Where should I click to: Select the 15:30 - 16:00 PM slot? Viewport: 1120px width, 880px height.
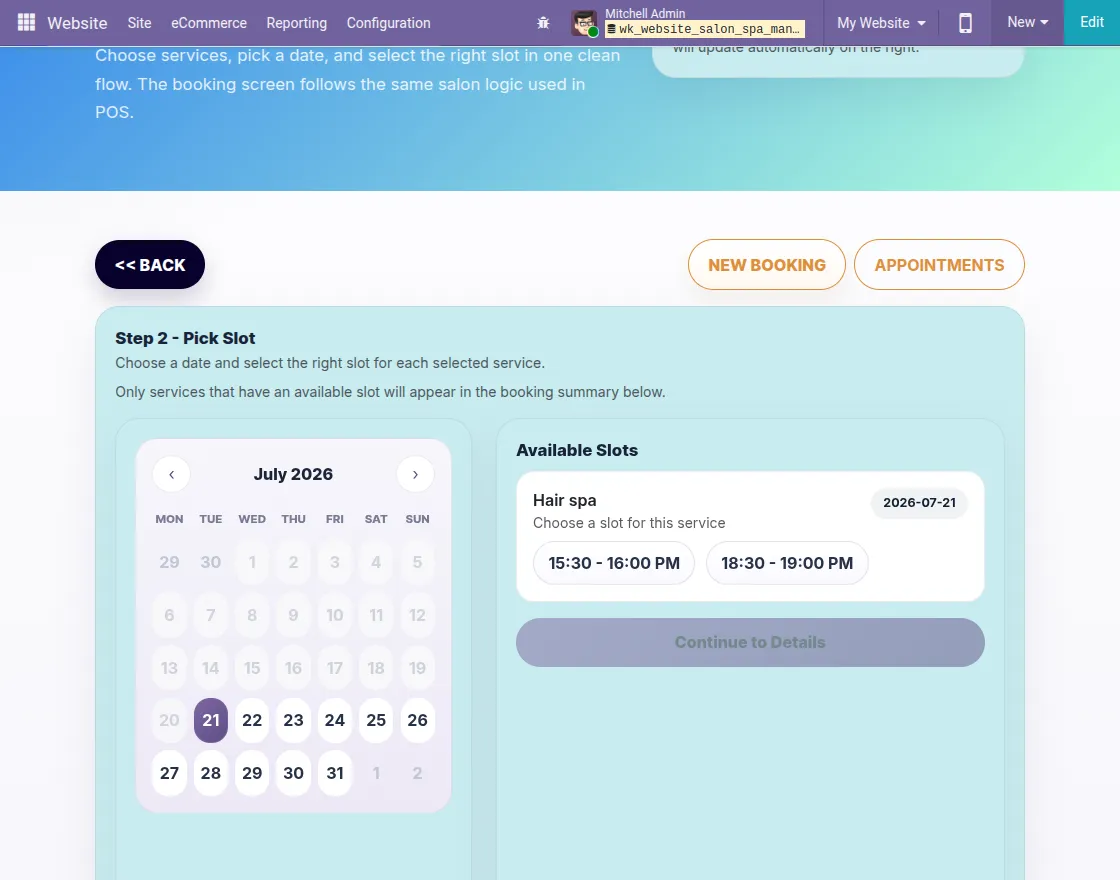(x=614, y=563)
